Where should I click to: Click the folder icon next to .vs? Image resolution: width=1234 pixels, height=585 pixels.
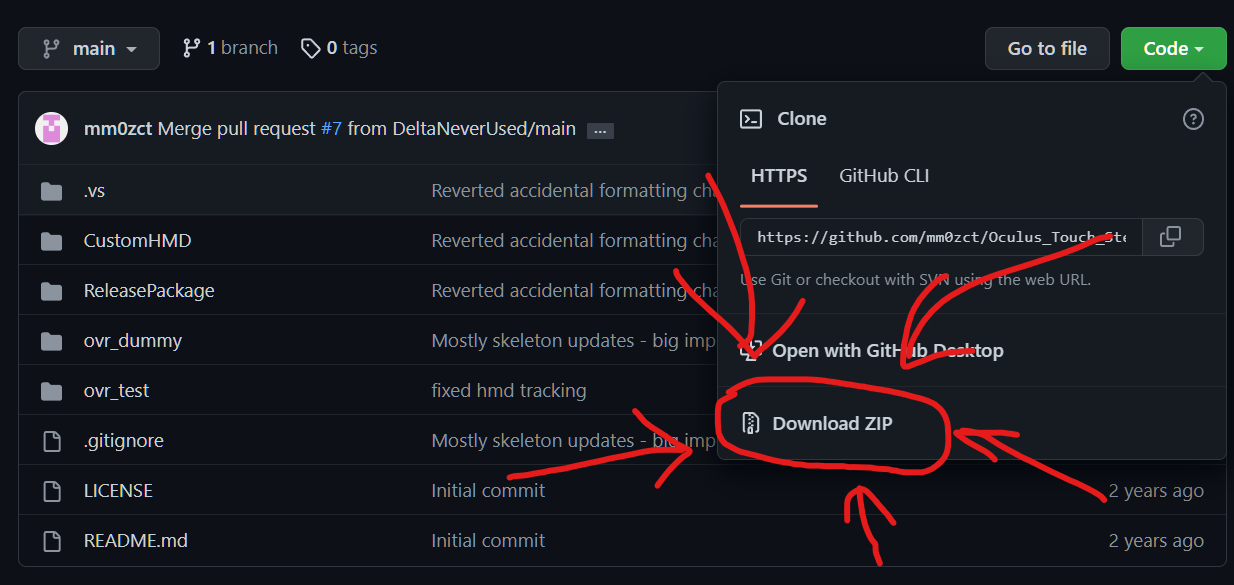(52, 190)
